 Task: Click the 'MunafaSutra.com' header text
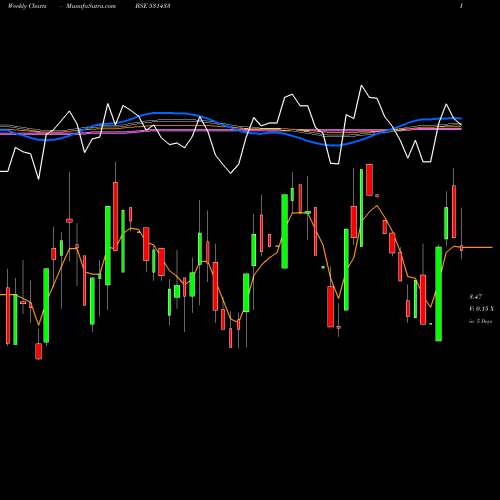91,6
